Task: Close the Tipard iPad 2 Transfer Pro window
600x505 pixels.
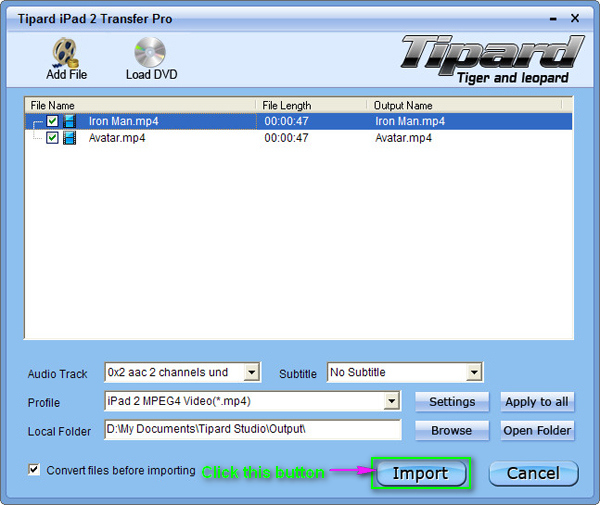Action: click(575, 18)
